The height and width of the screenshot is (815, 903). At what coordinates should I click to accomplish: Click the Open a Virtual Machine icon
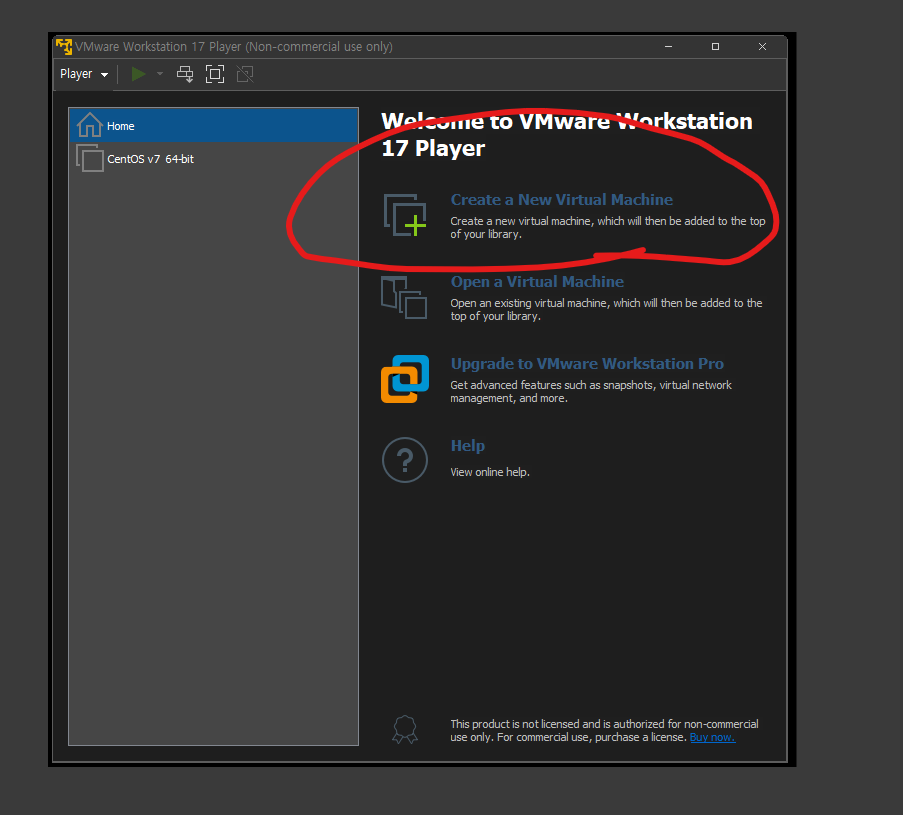pos(404,297)
